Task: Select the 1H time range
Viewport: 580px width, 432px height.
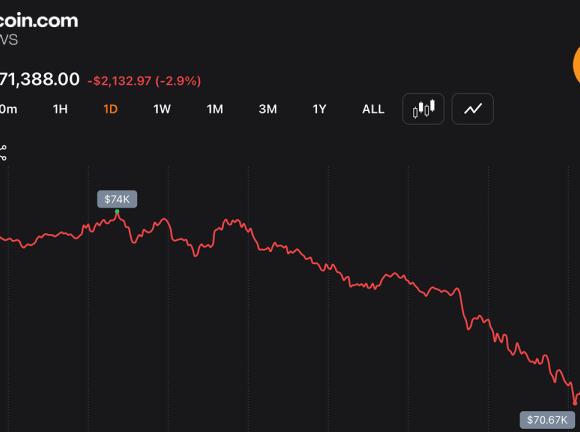Action: [60, 109]
